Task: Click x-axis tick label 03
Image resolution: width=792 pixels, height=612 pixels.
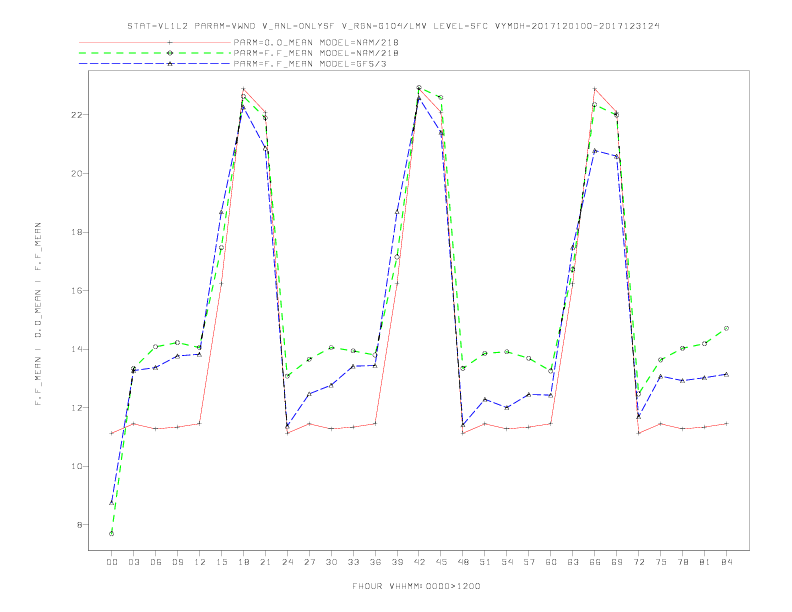Action: pyautogui.click(x=133, y=562)
